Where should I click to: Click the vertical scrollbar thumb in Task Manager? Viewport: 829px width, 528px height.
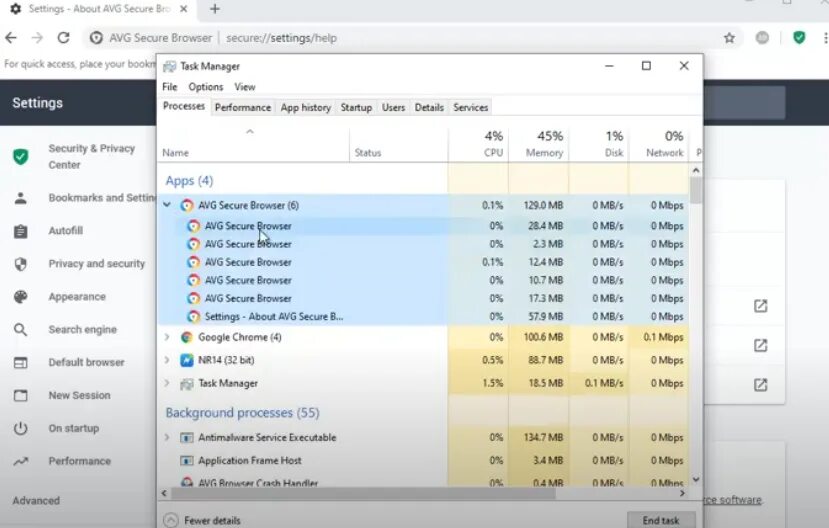coord(696,190)
